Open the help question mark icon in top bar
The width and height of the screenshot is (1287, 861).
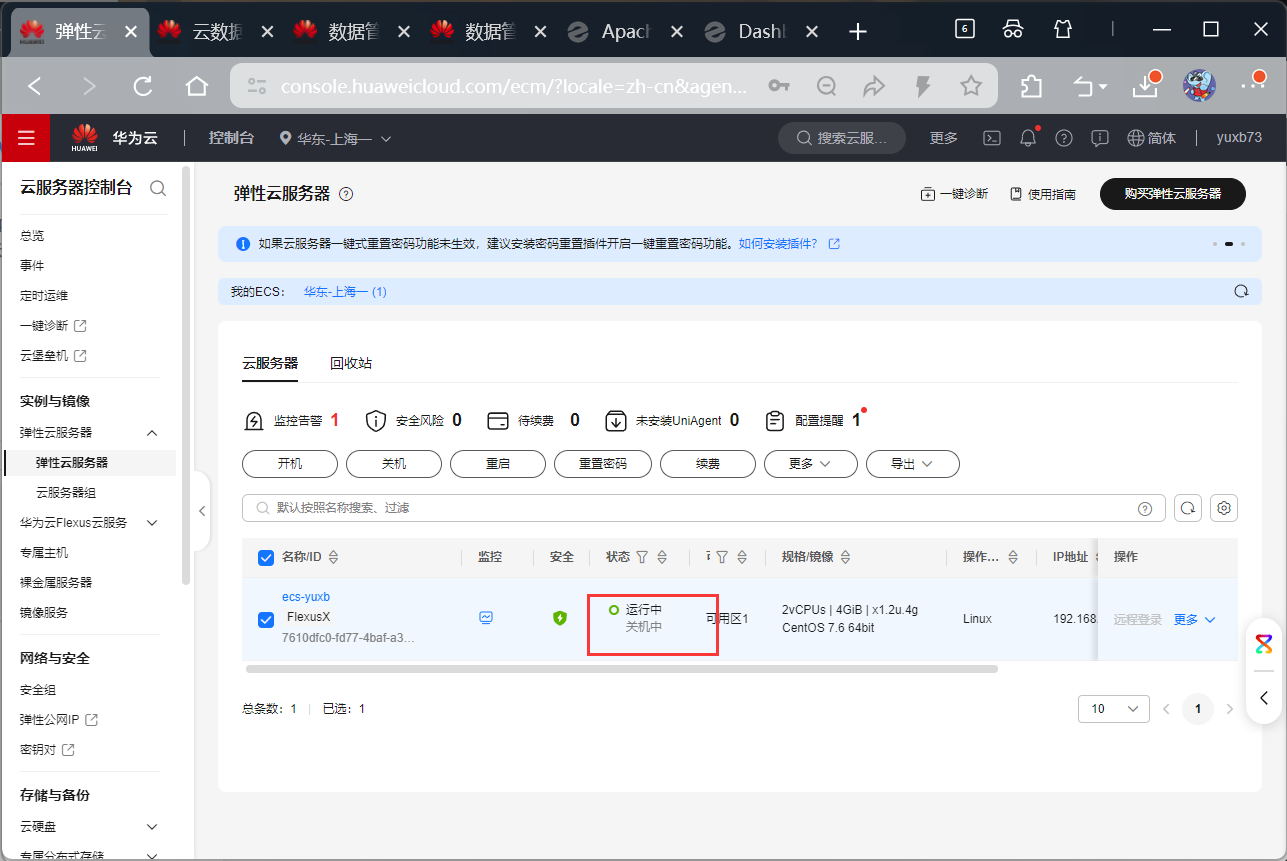(x=1064, y=138)
